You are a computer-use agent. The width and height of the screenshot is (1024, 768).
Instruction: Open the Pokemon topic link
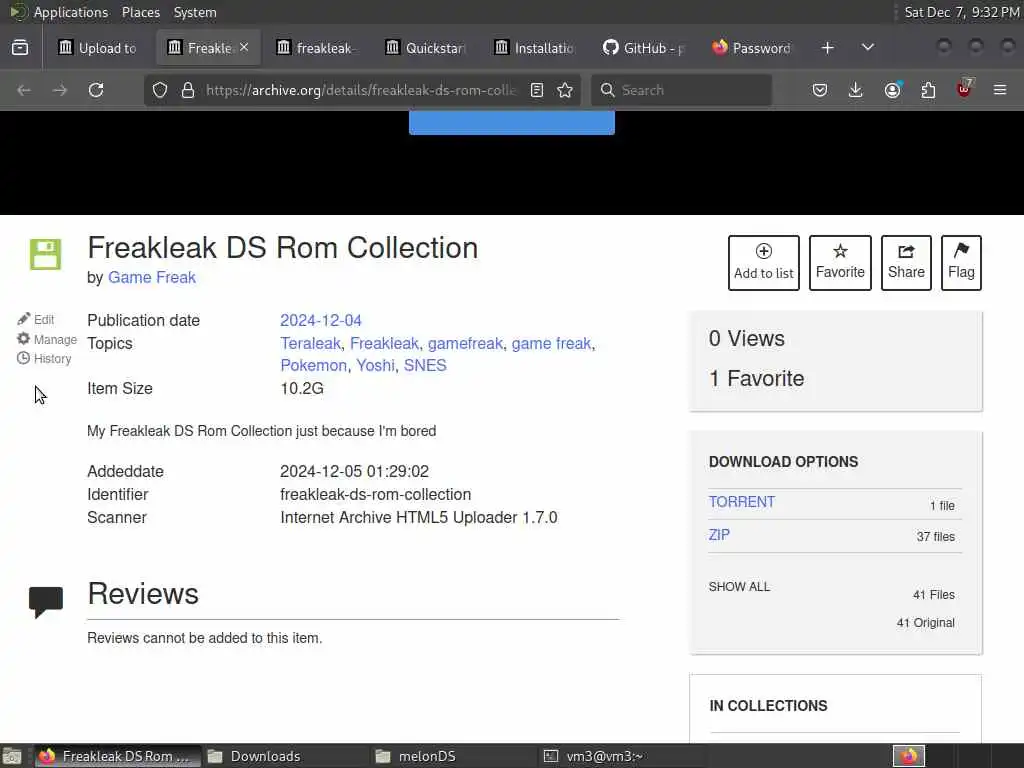[x=313, y=366]
